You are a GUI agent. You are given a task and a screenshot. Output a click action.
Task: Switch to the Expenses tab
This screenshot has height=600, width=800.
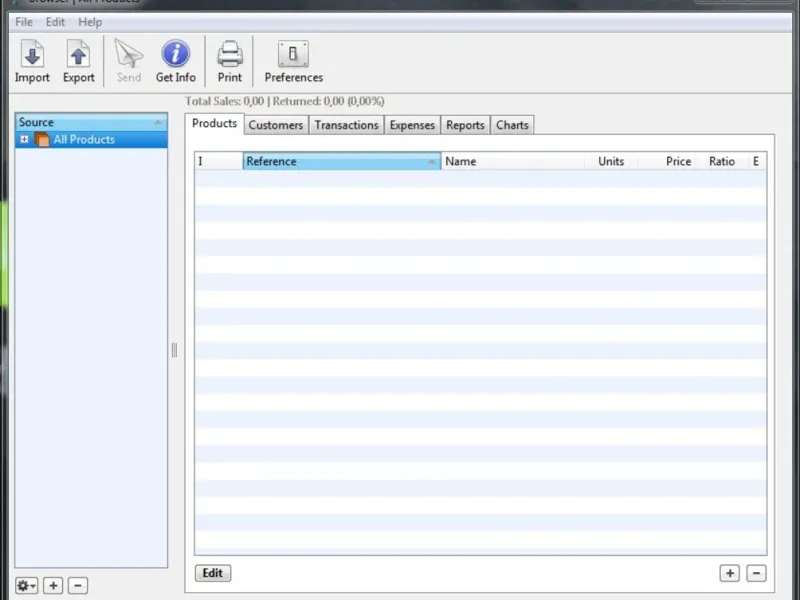412,125
